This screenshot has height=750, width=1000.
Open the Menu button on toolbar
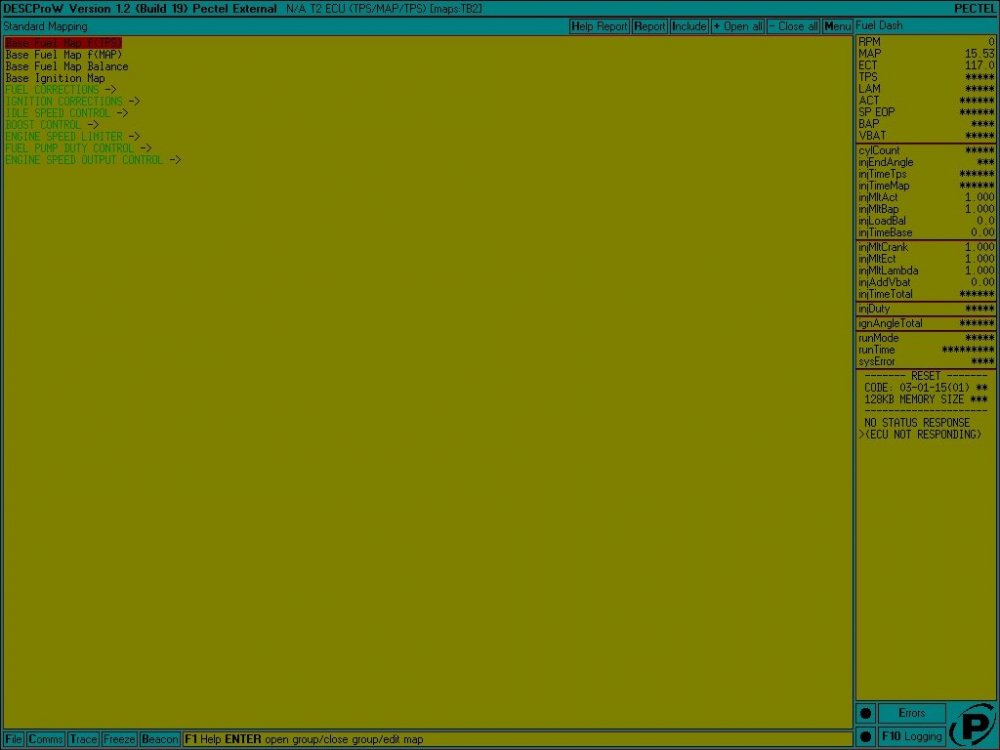(x=838, y=26)
